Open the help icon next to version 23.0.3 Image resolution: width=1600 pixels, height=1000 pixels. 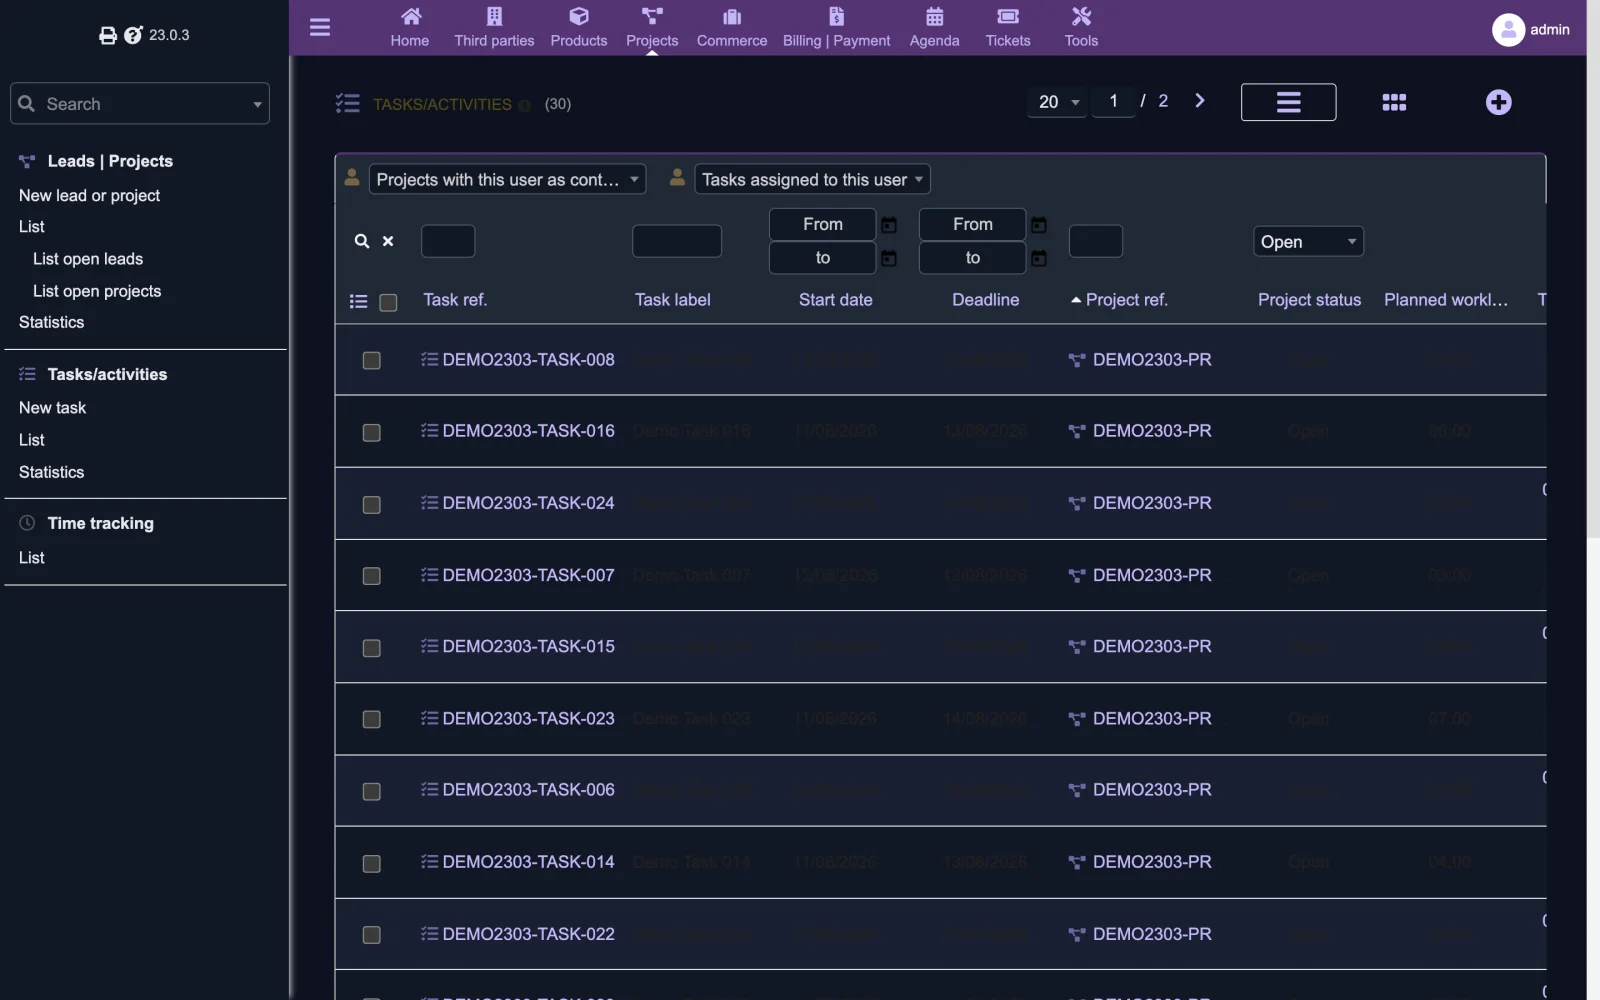133,36
